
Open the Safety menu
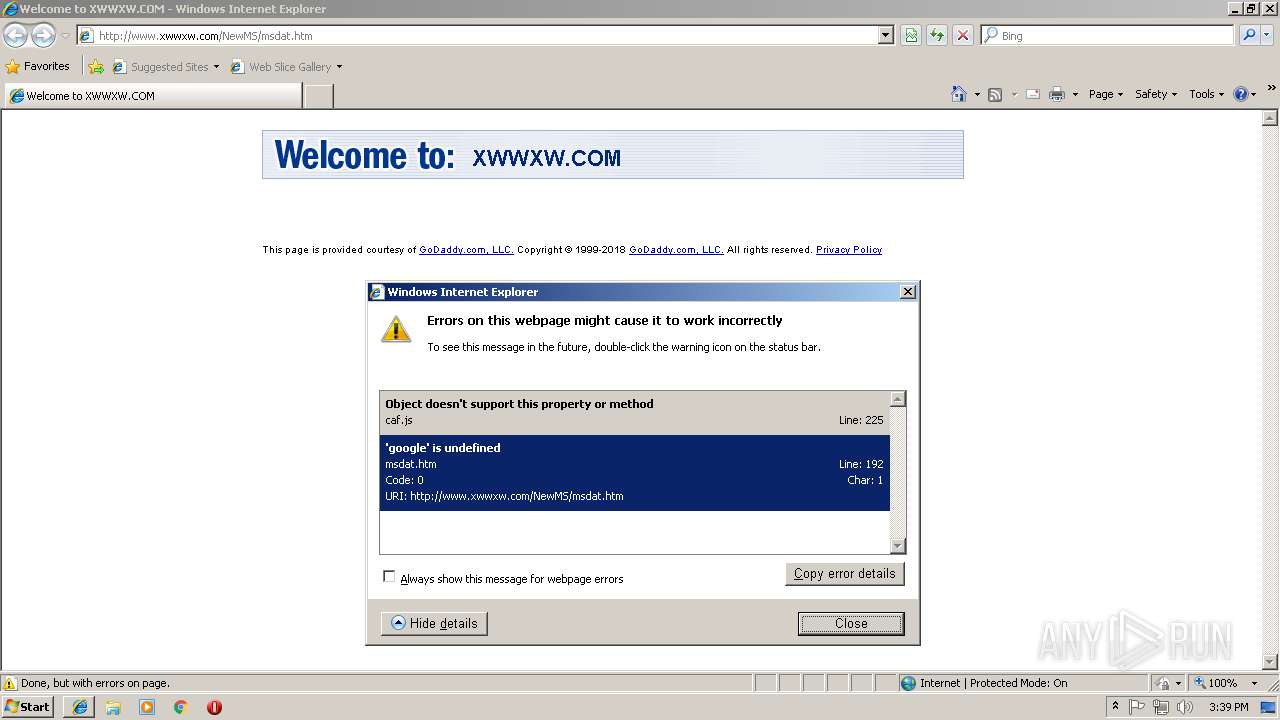click(x=1155, y=94)
